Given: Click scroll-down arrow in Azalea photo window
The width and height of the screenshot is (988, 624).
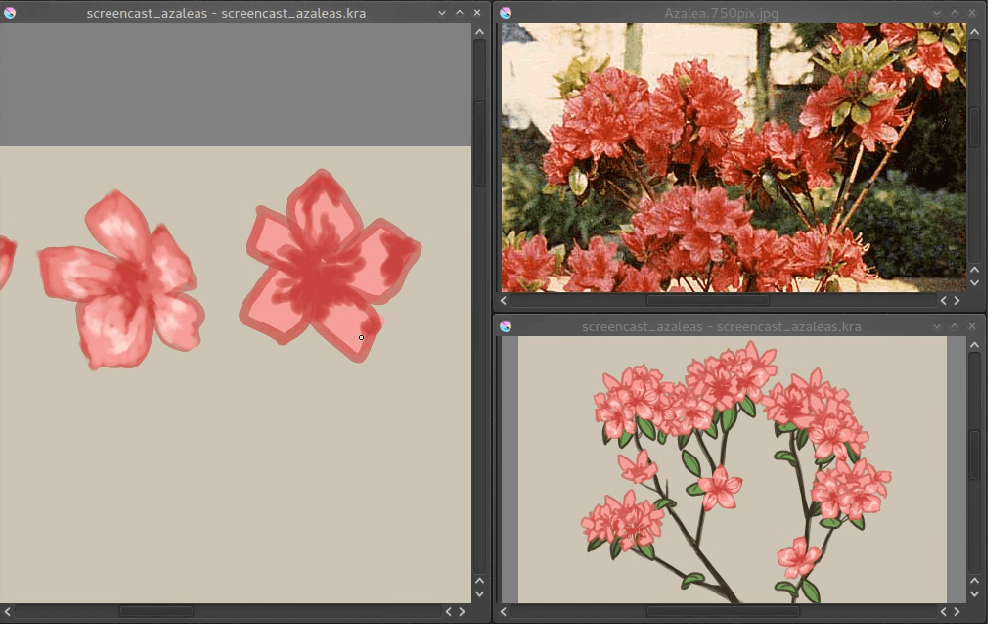Looking at the screenshot, I should tap(975, 283).
